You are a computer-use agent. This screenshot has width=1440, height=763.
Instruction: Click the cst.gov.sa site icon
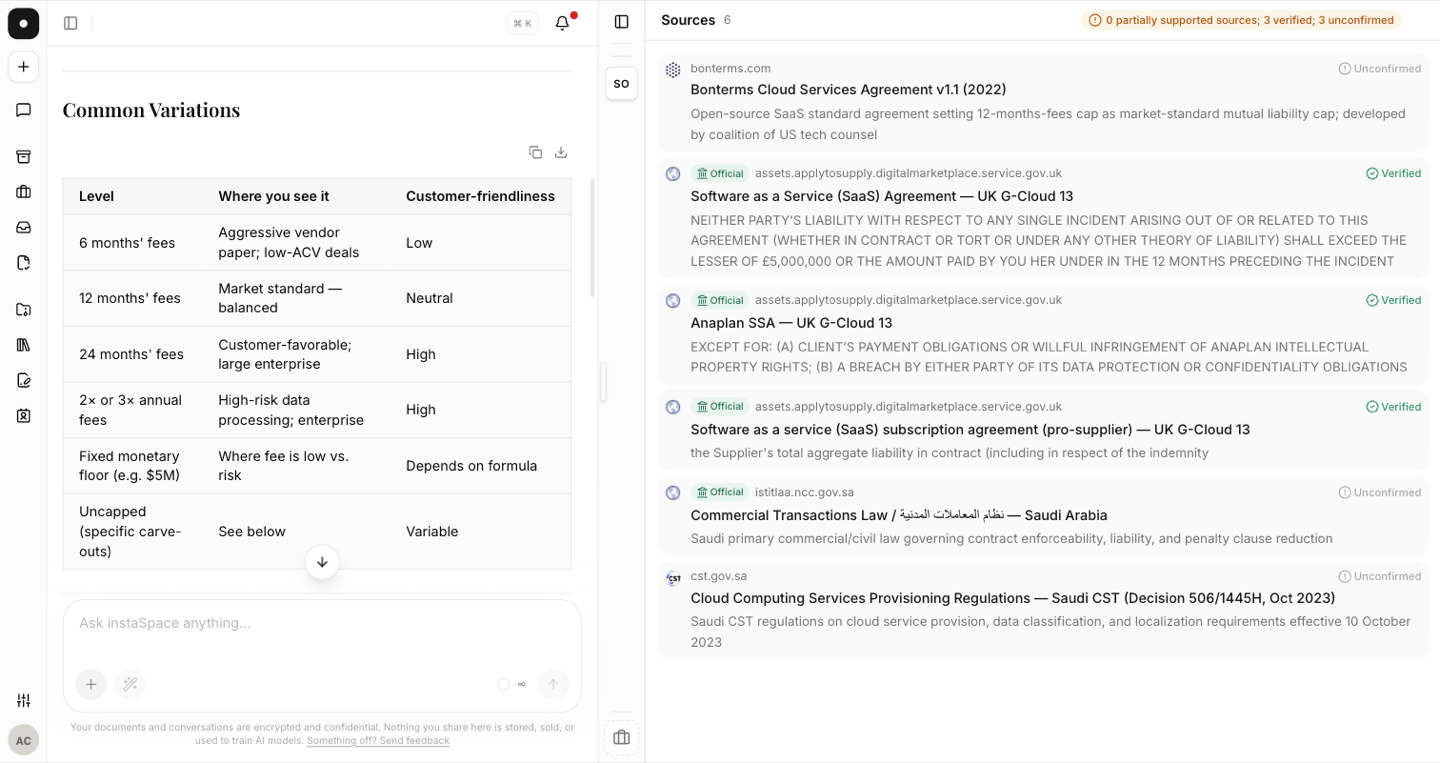pos(673,578)
